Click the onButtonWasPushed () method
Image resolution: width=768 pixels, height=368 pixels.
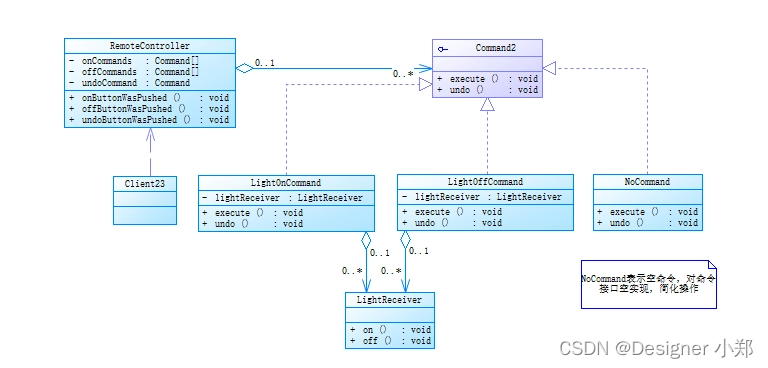tap(149, 98)
